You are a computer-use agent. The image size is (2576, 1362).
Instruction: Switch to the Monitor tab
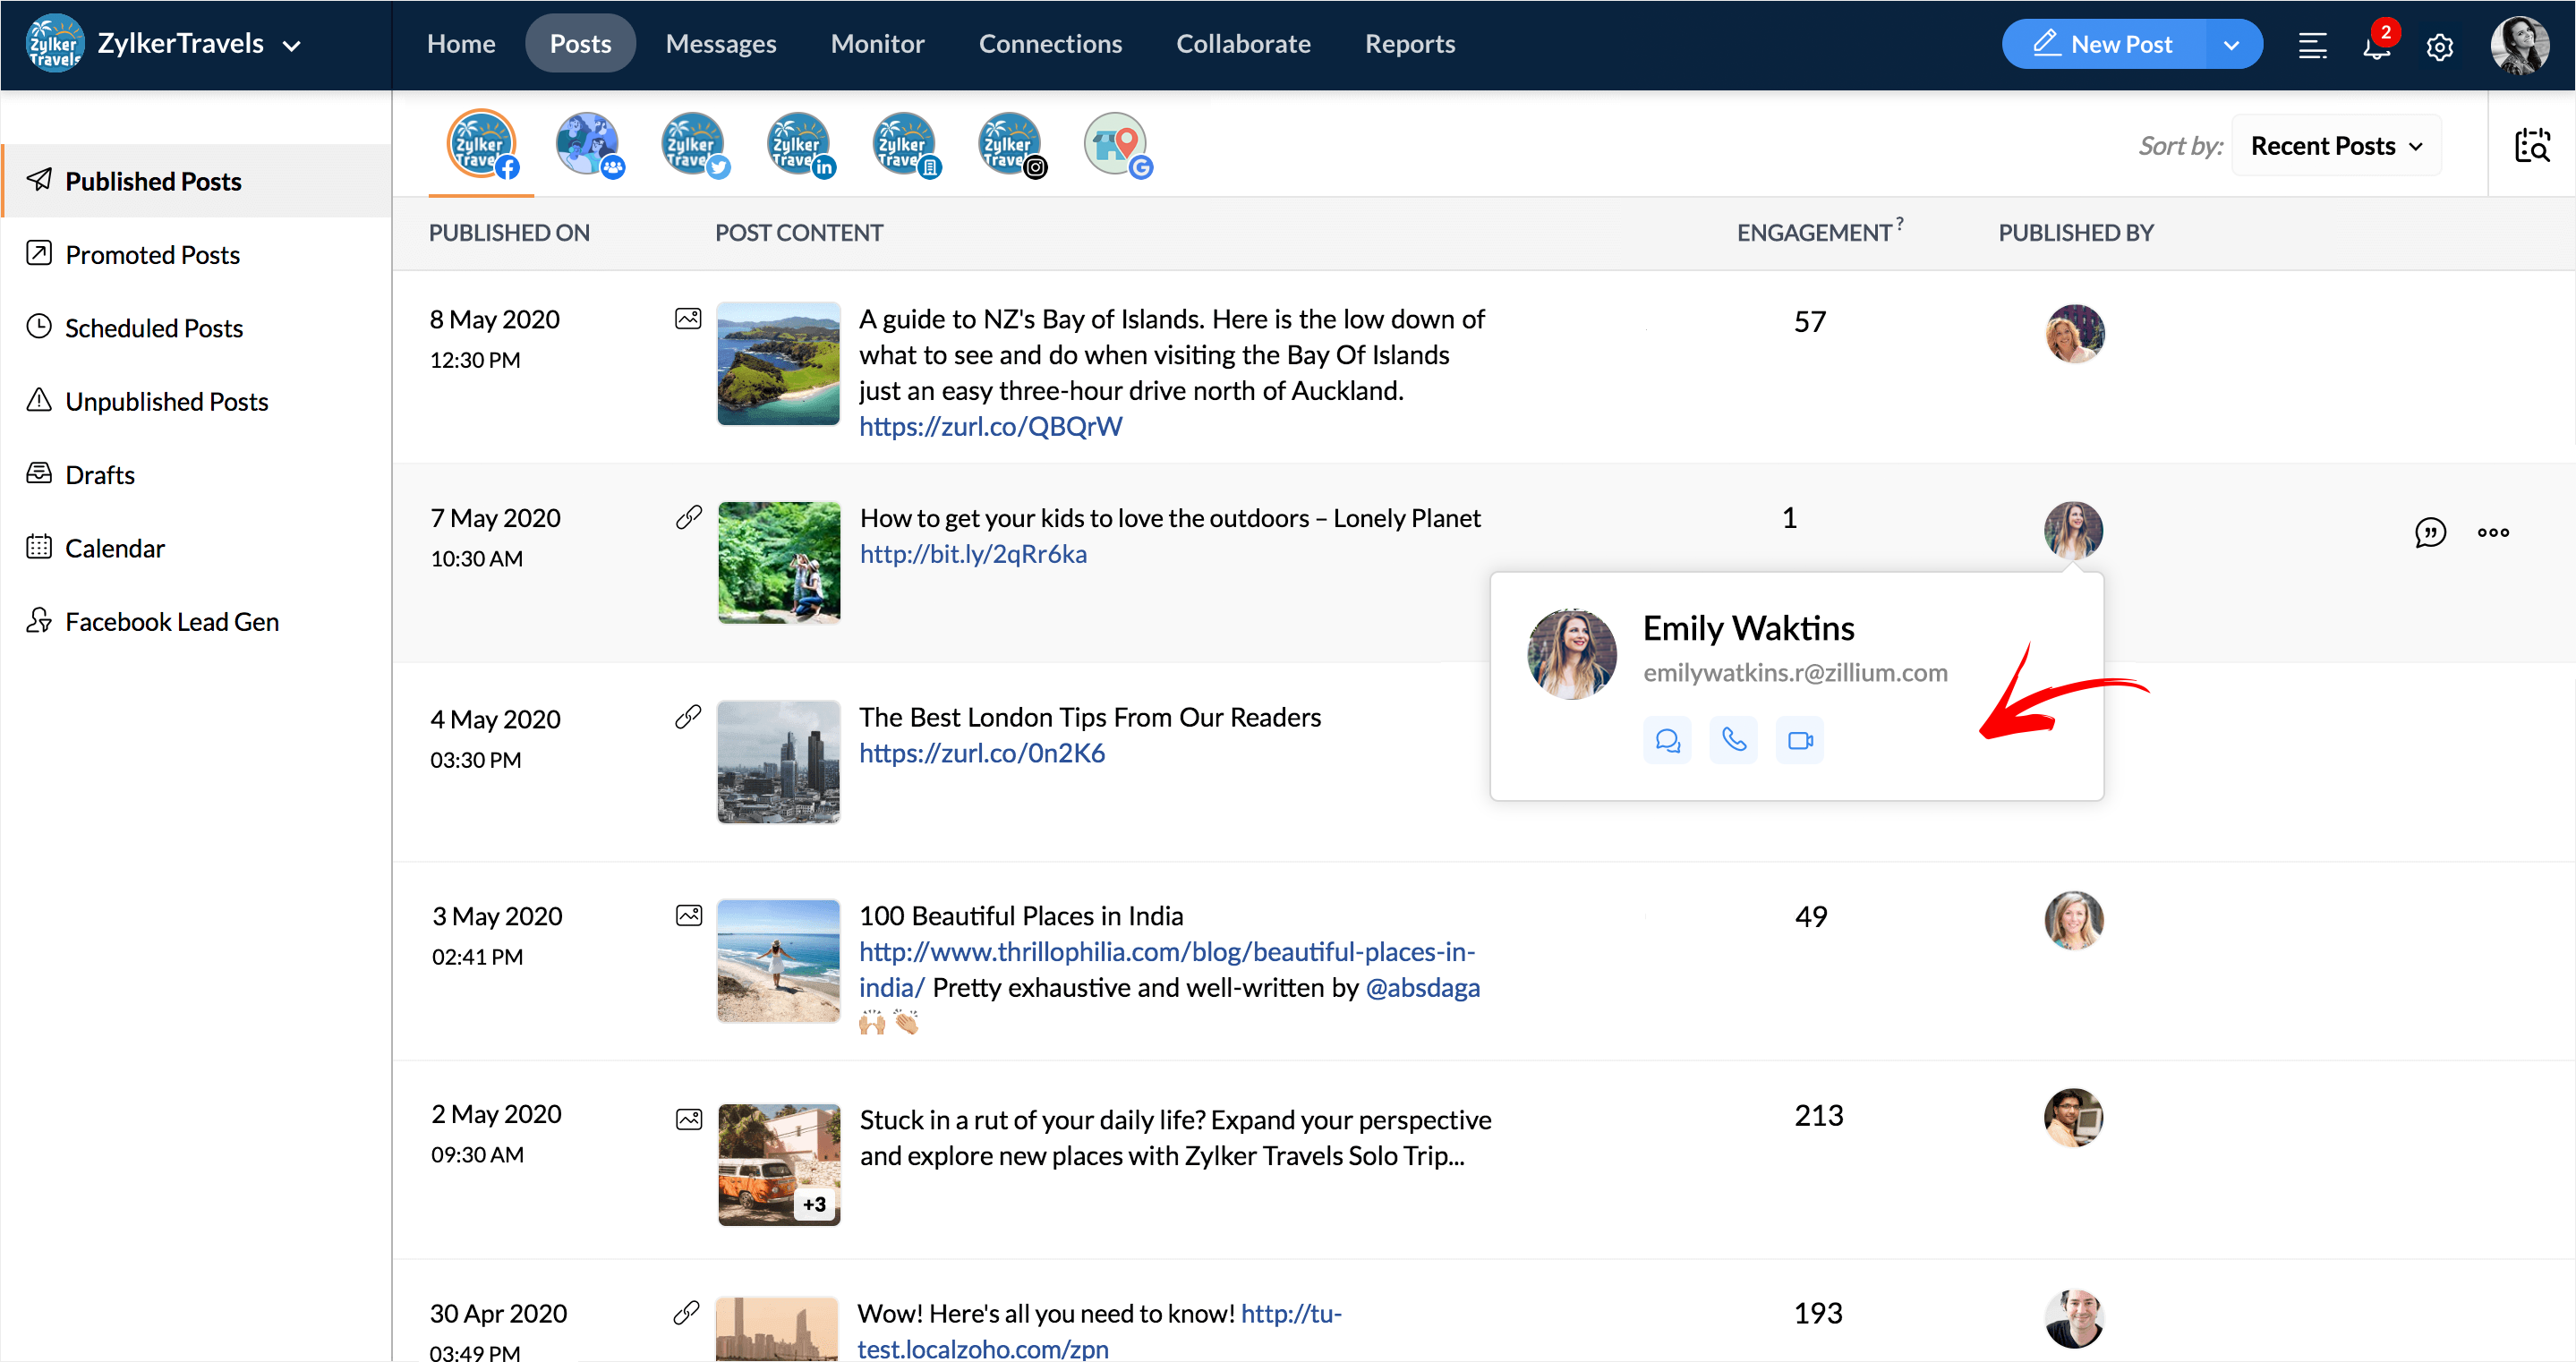click(x=877, y=44)
